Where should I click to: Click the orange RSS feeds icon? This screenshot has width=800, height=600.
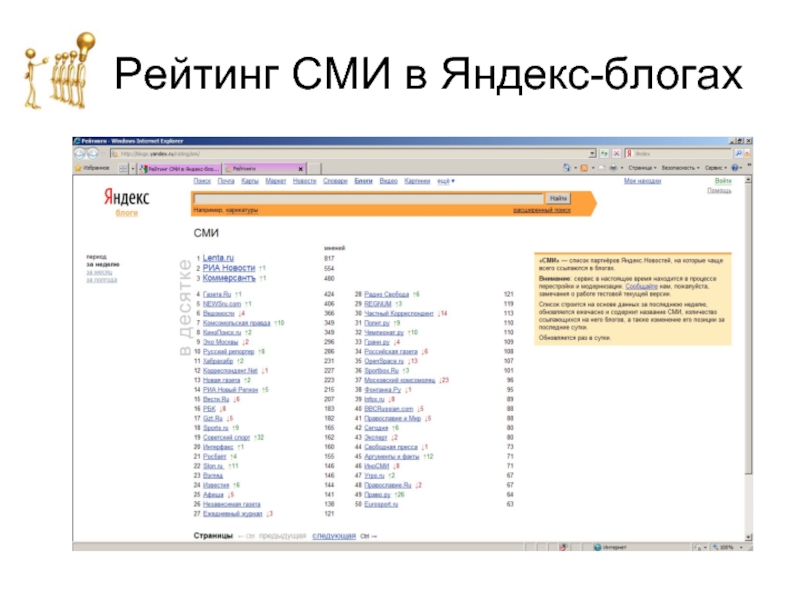584,167
